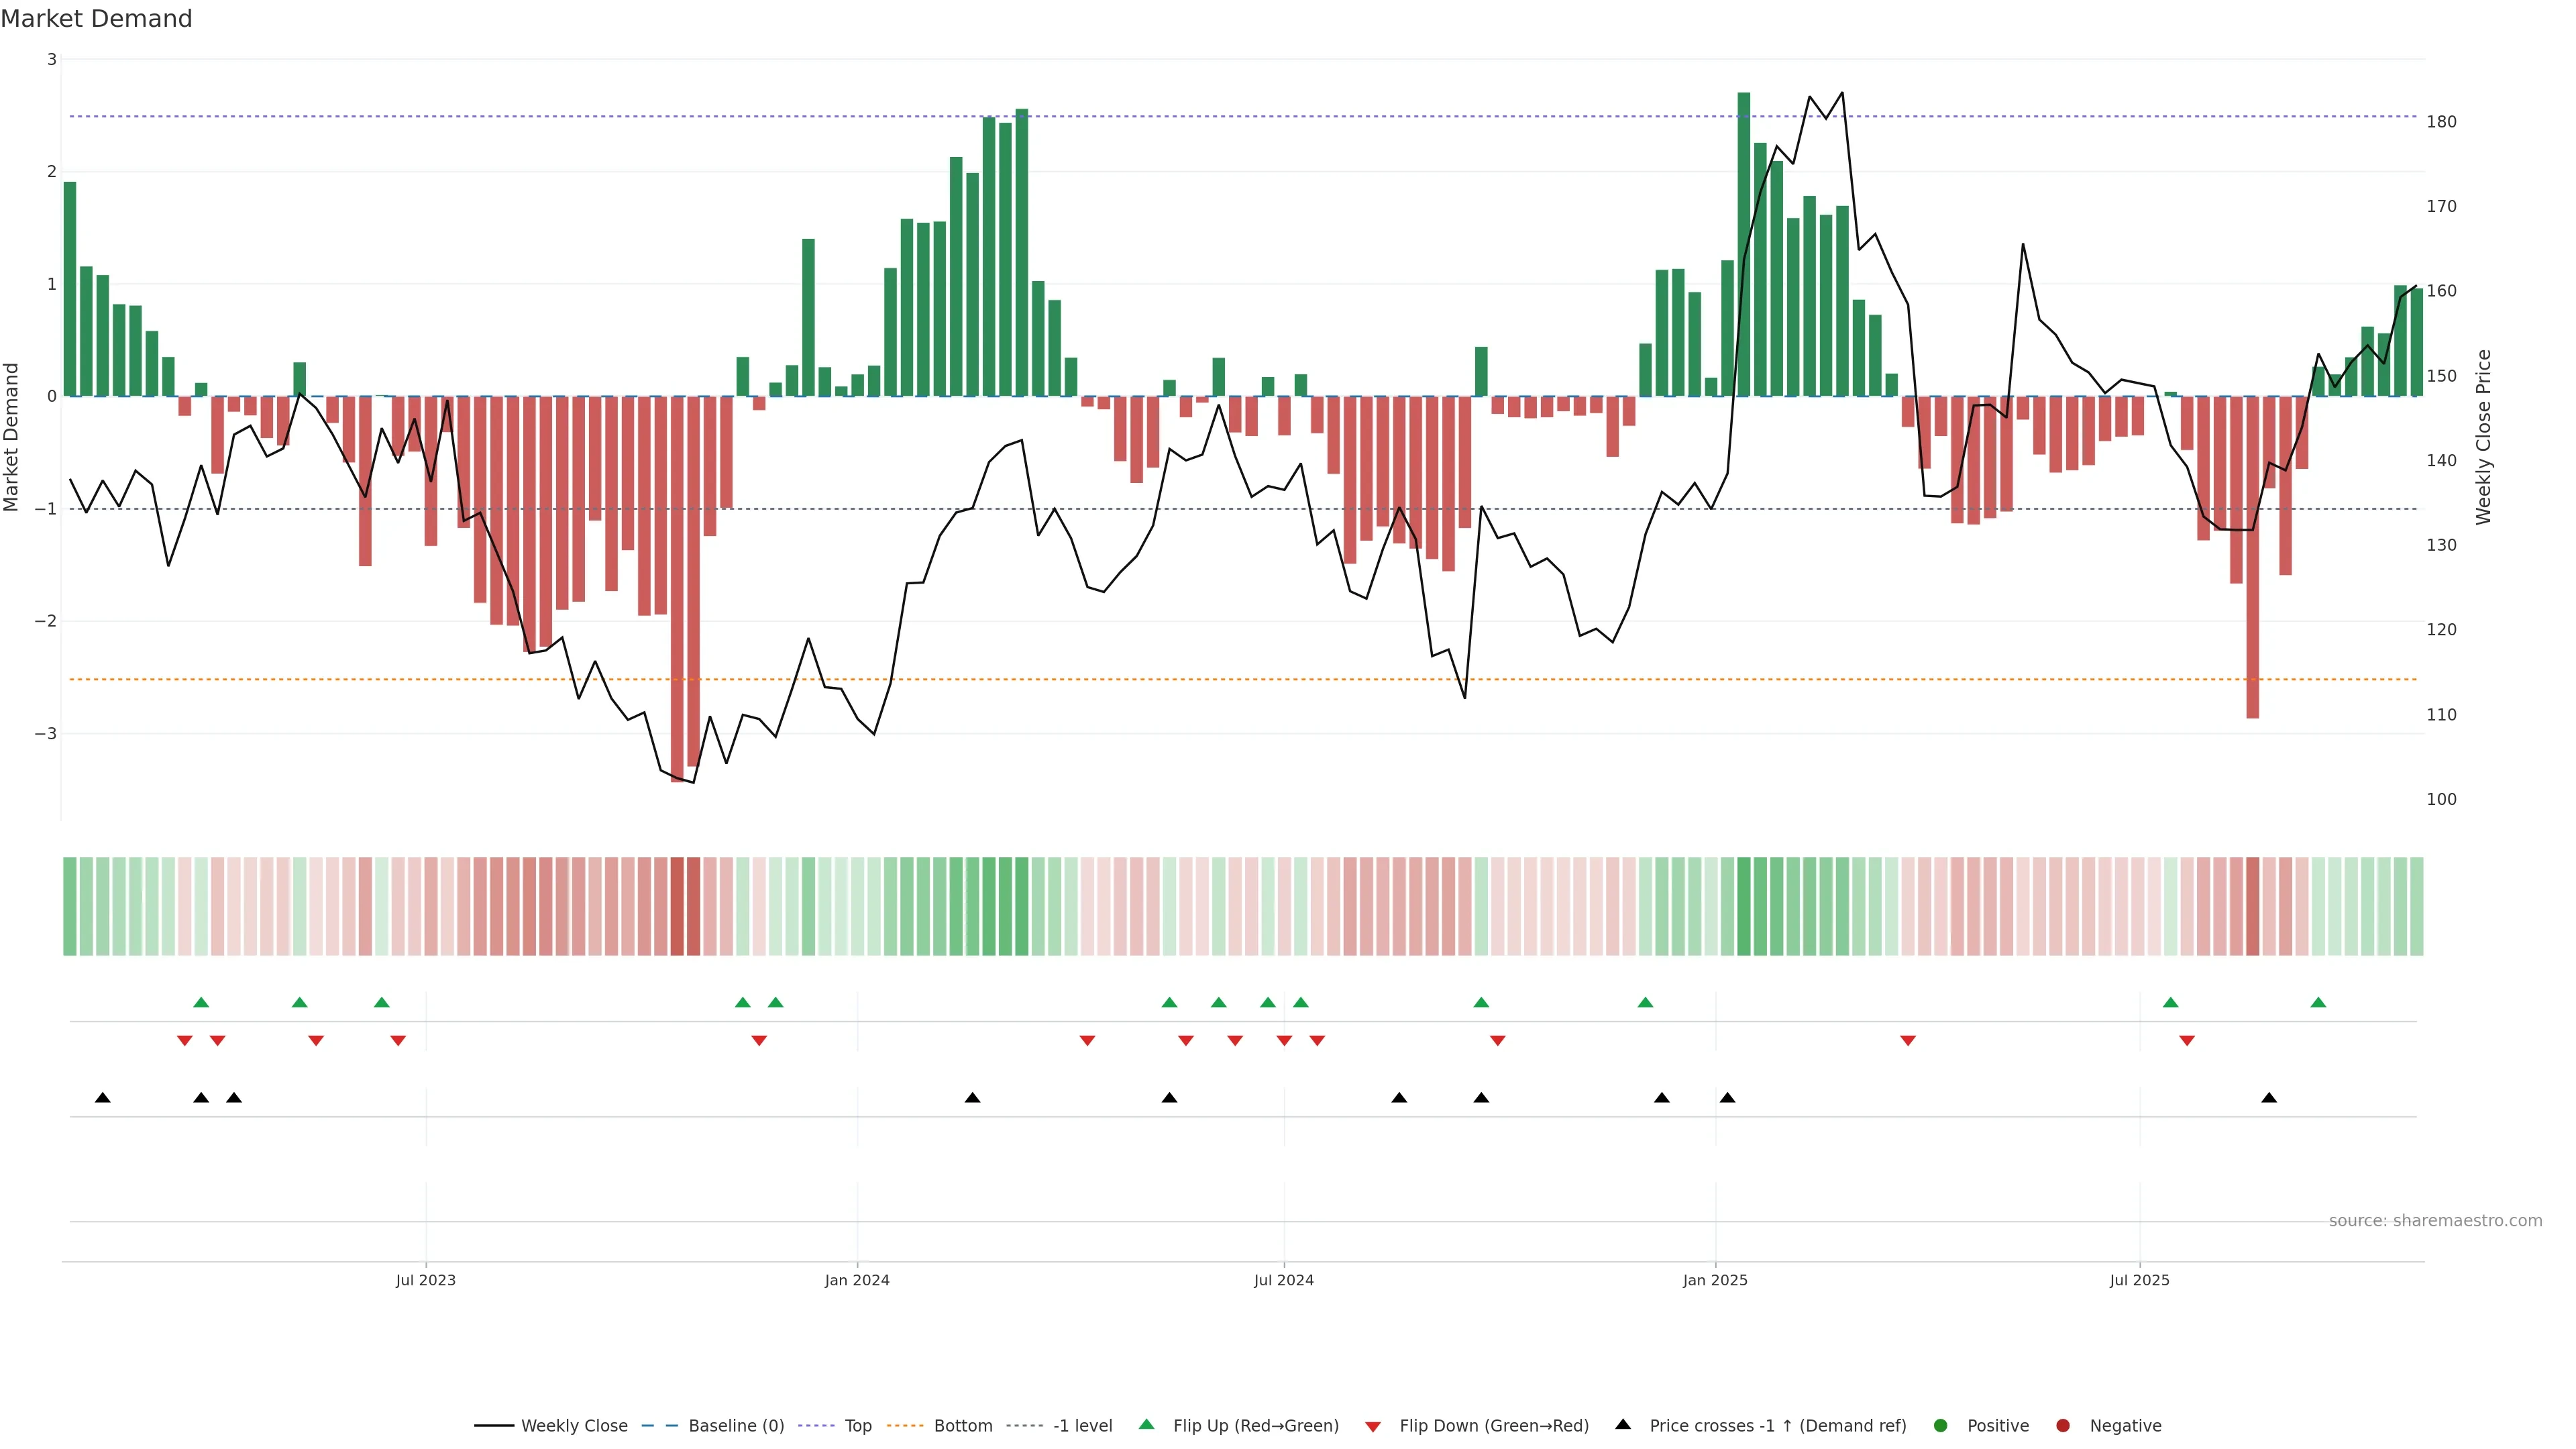
Task: Toggle the Top dotted line legend item
Action: pyautogui.click(x=857, y=1425)
